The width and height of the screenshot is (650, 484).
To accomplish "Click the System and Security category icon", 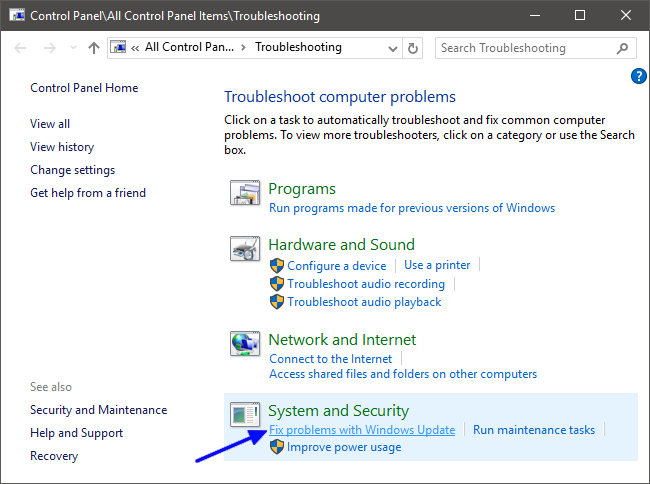I will coord(245,414).
